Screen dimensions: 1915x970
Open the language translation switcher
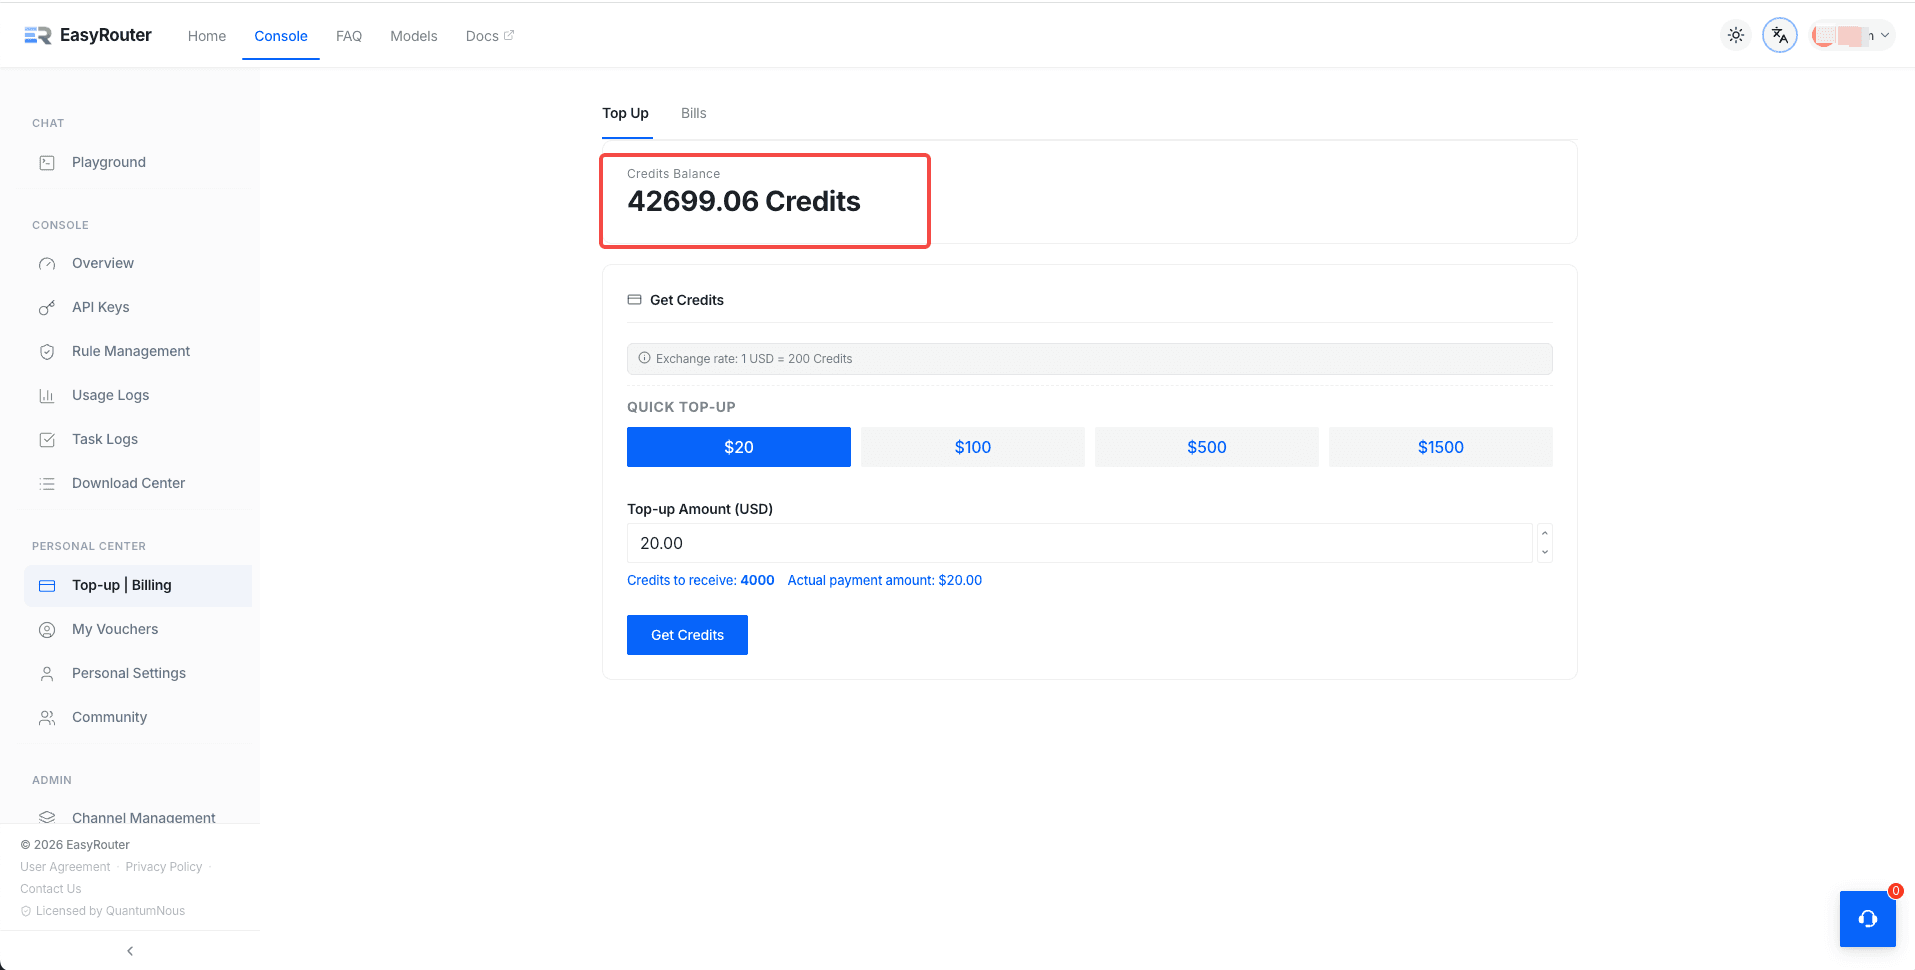point(1780,35)
